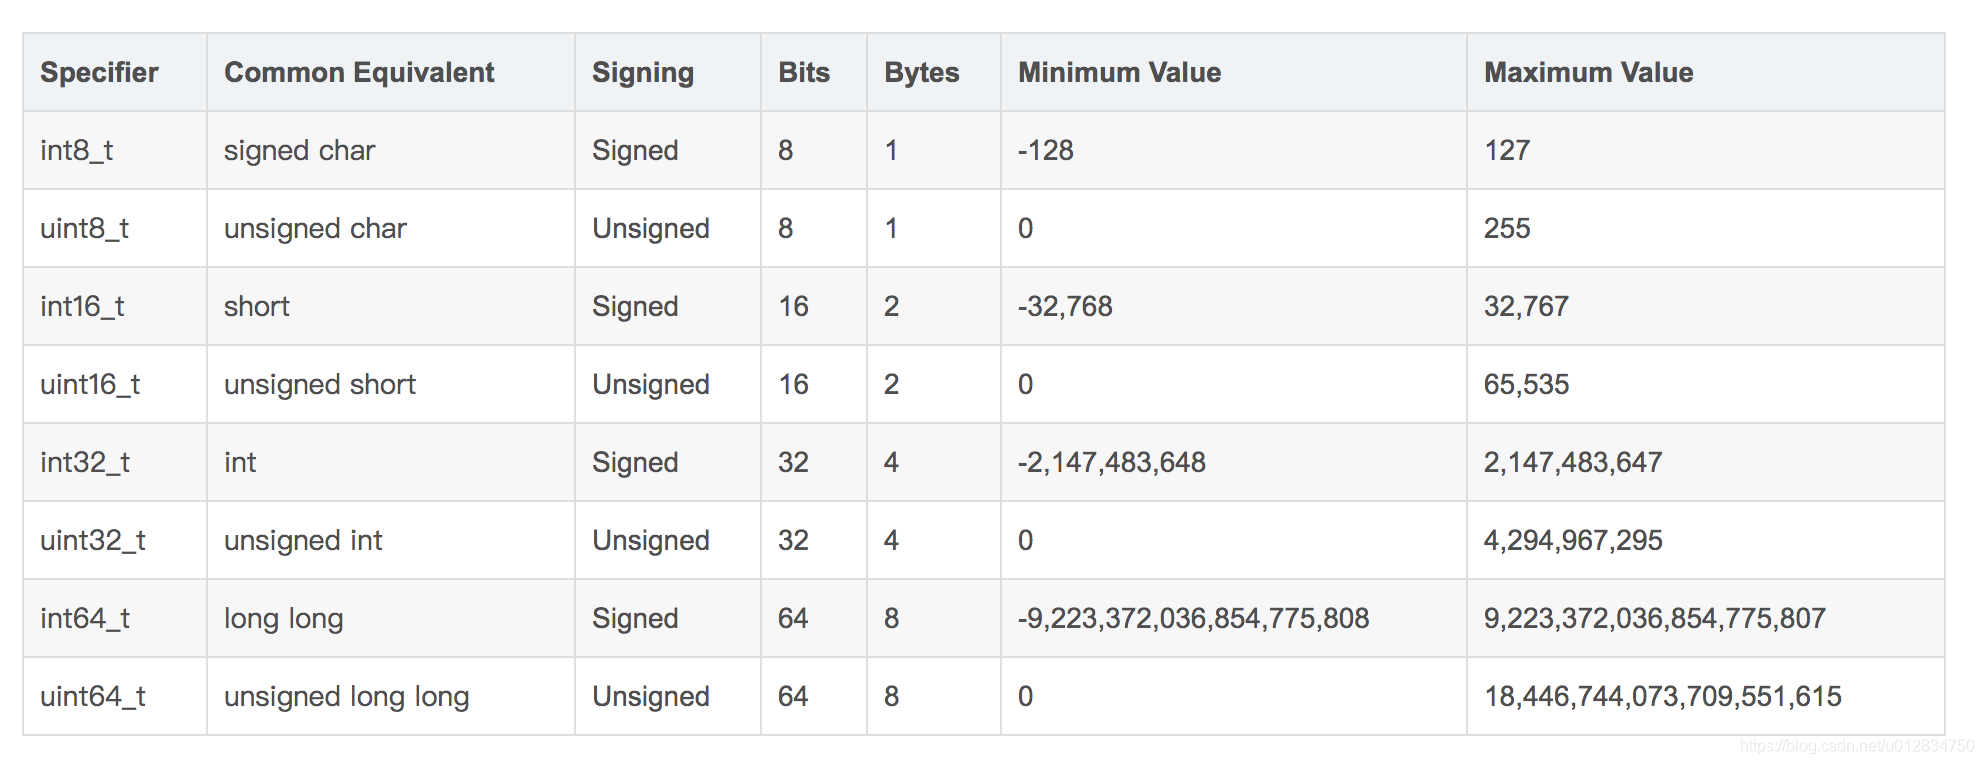Image resolution: width=1984 pixels, height=764 pixels.
Task: Click Bits value 16 in int16_t row
Action: coord(793,306)
